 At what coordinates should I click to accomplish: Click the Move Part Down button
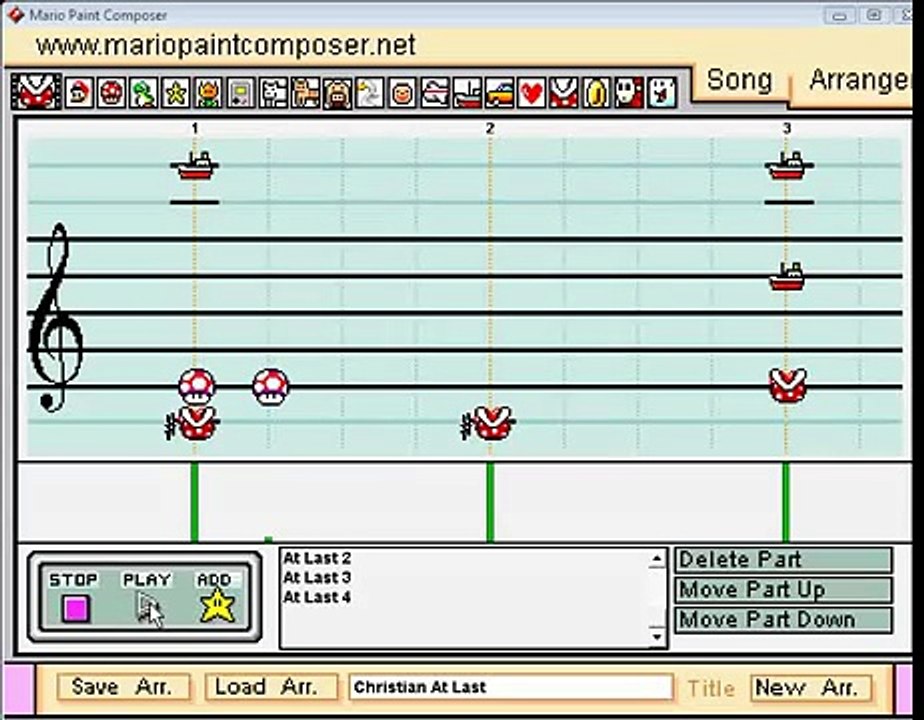(784, 620)
